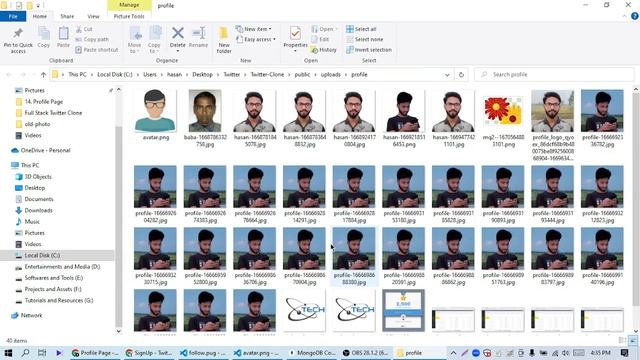This screenshot has width=640, height=360.
Task: Switch to 'follow.pug' VS Code taskbar item
Action: click(x=204, y=353)
